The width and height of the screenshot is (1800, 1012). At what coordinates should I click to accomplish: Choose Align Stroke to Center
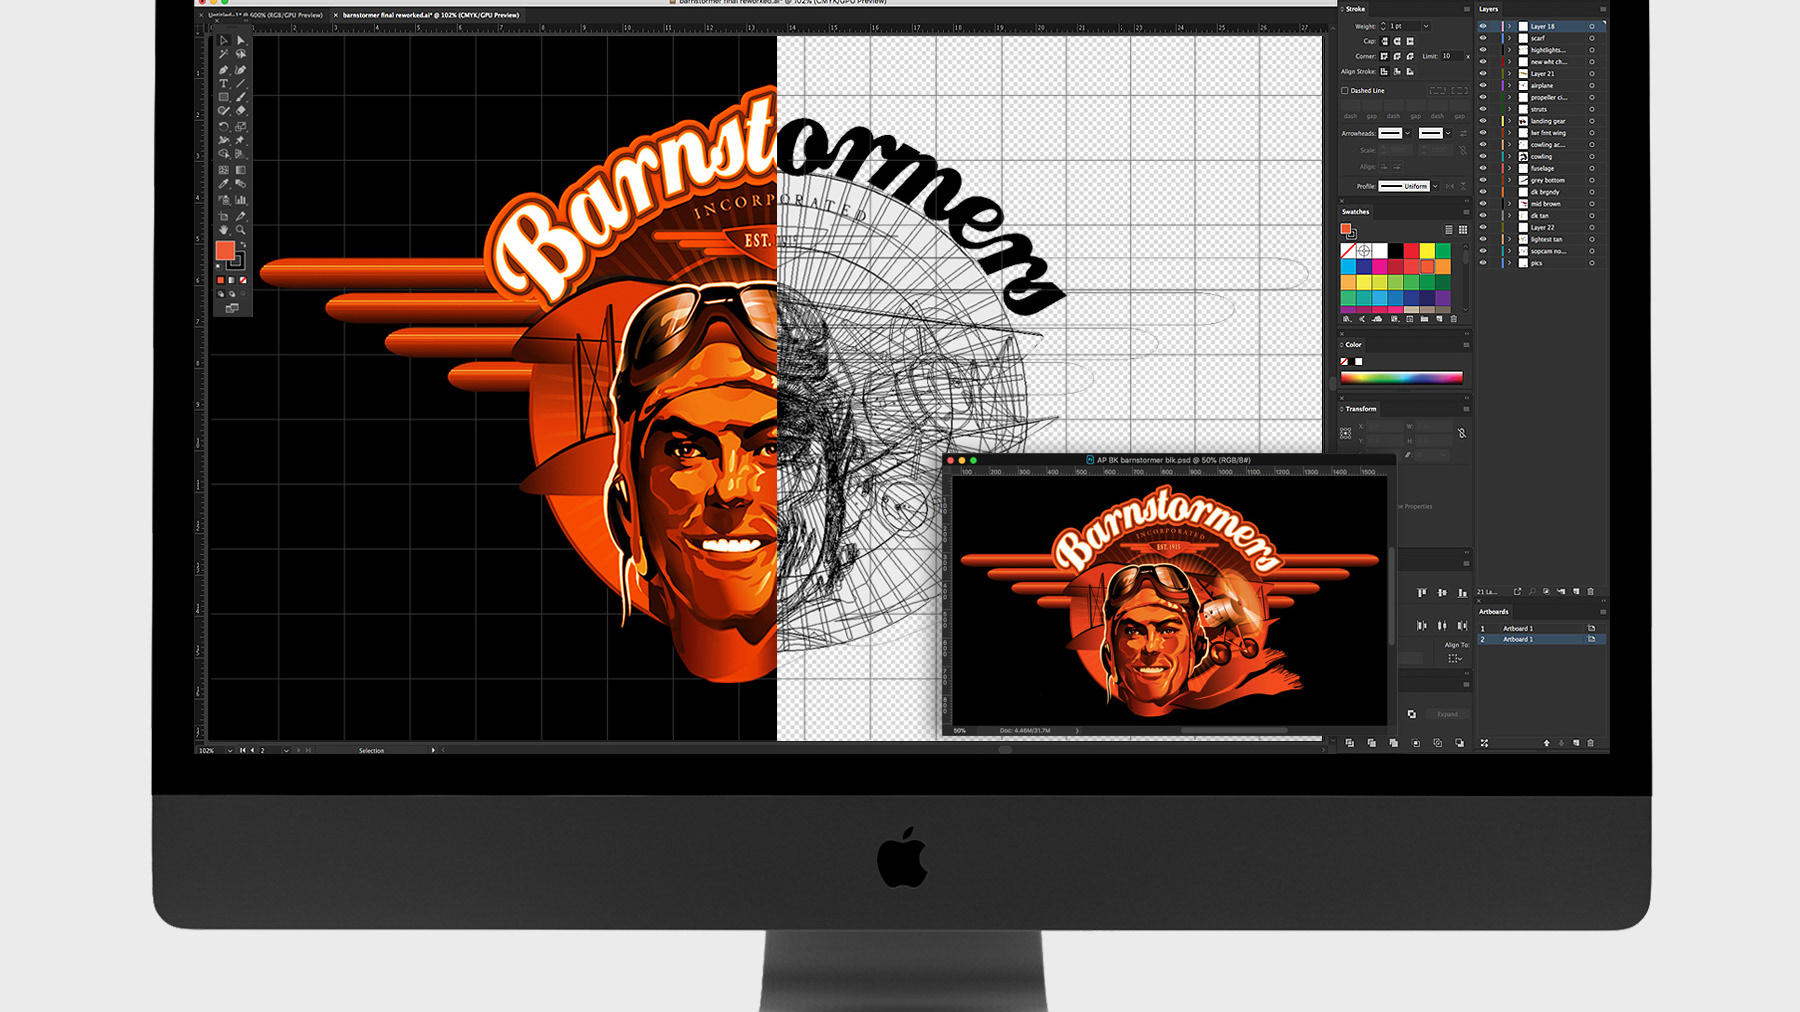[1384, 71]
